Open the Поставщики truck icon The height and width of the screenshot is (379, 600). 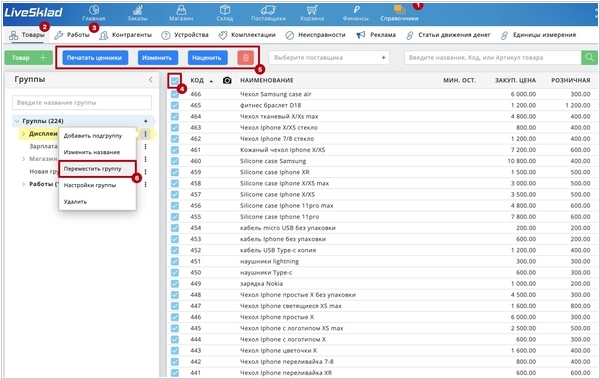(x=268, y=10)
